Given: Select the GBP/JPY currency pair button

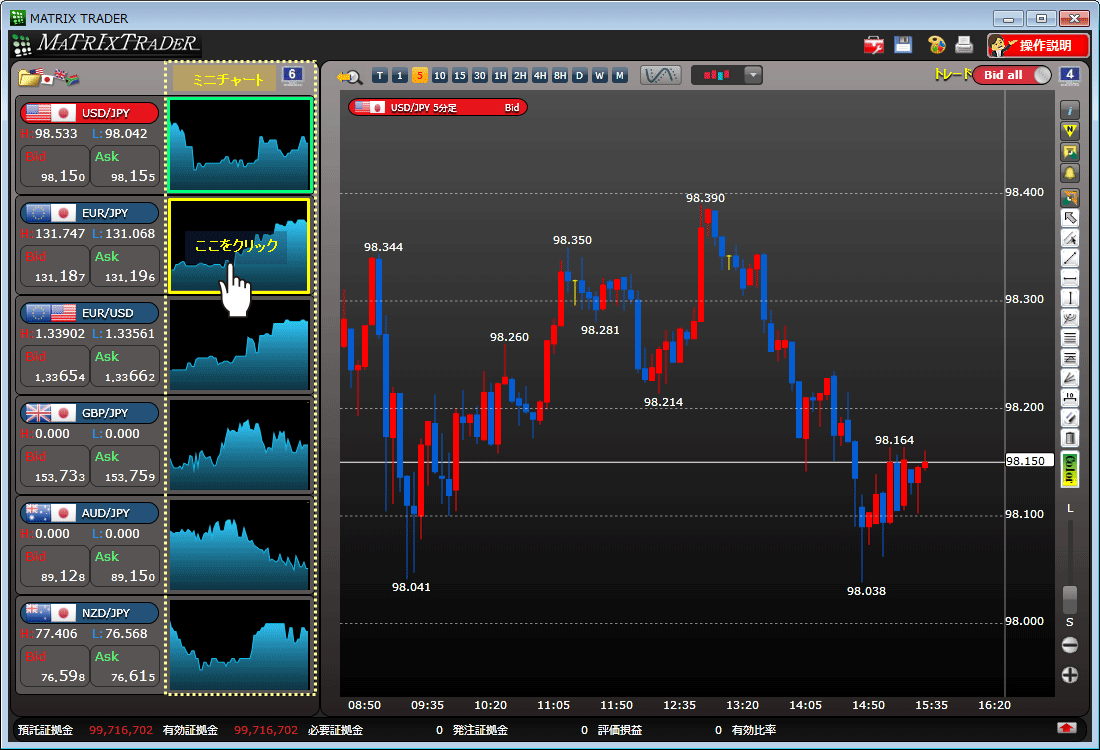Looking at the screenshot, I should [x=89, y=413].
